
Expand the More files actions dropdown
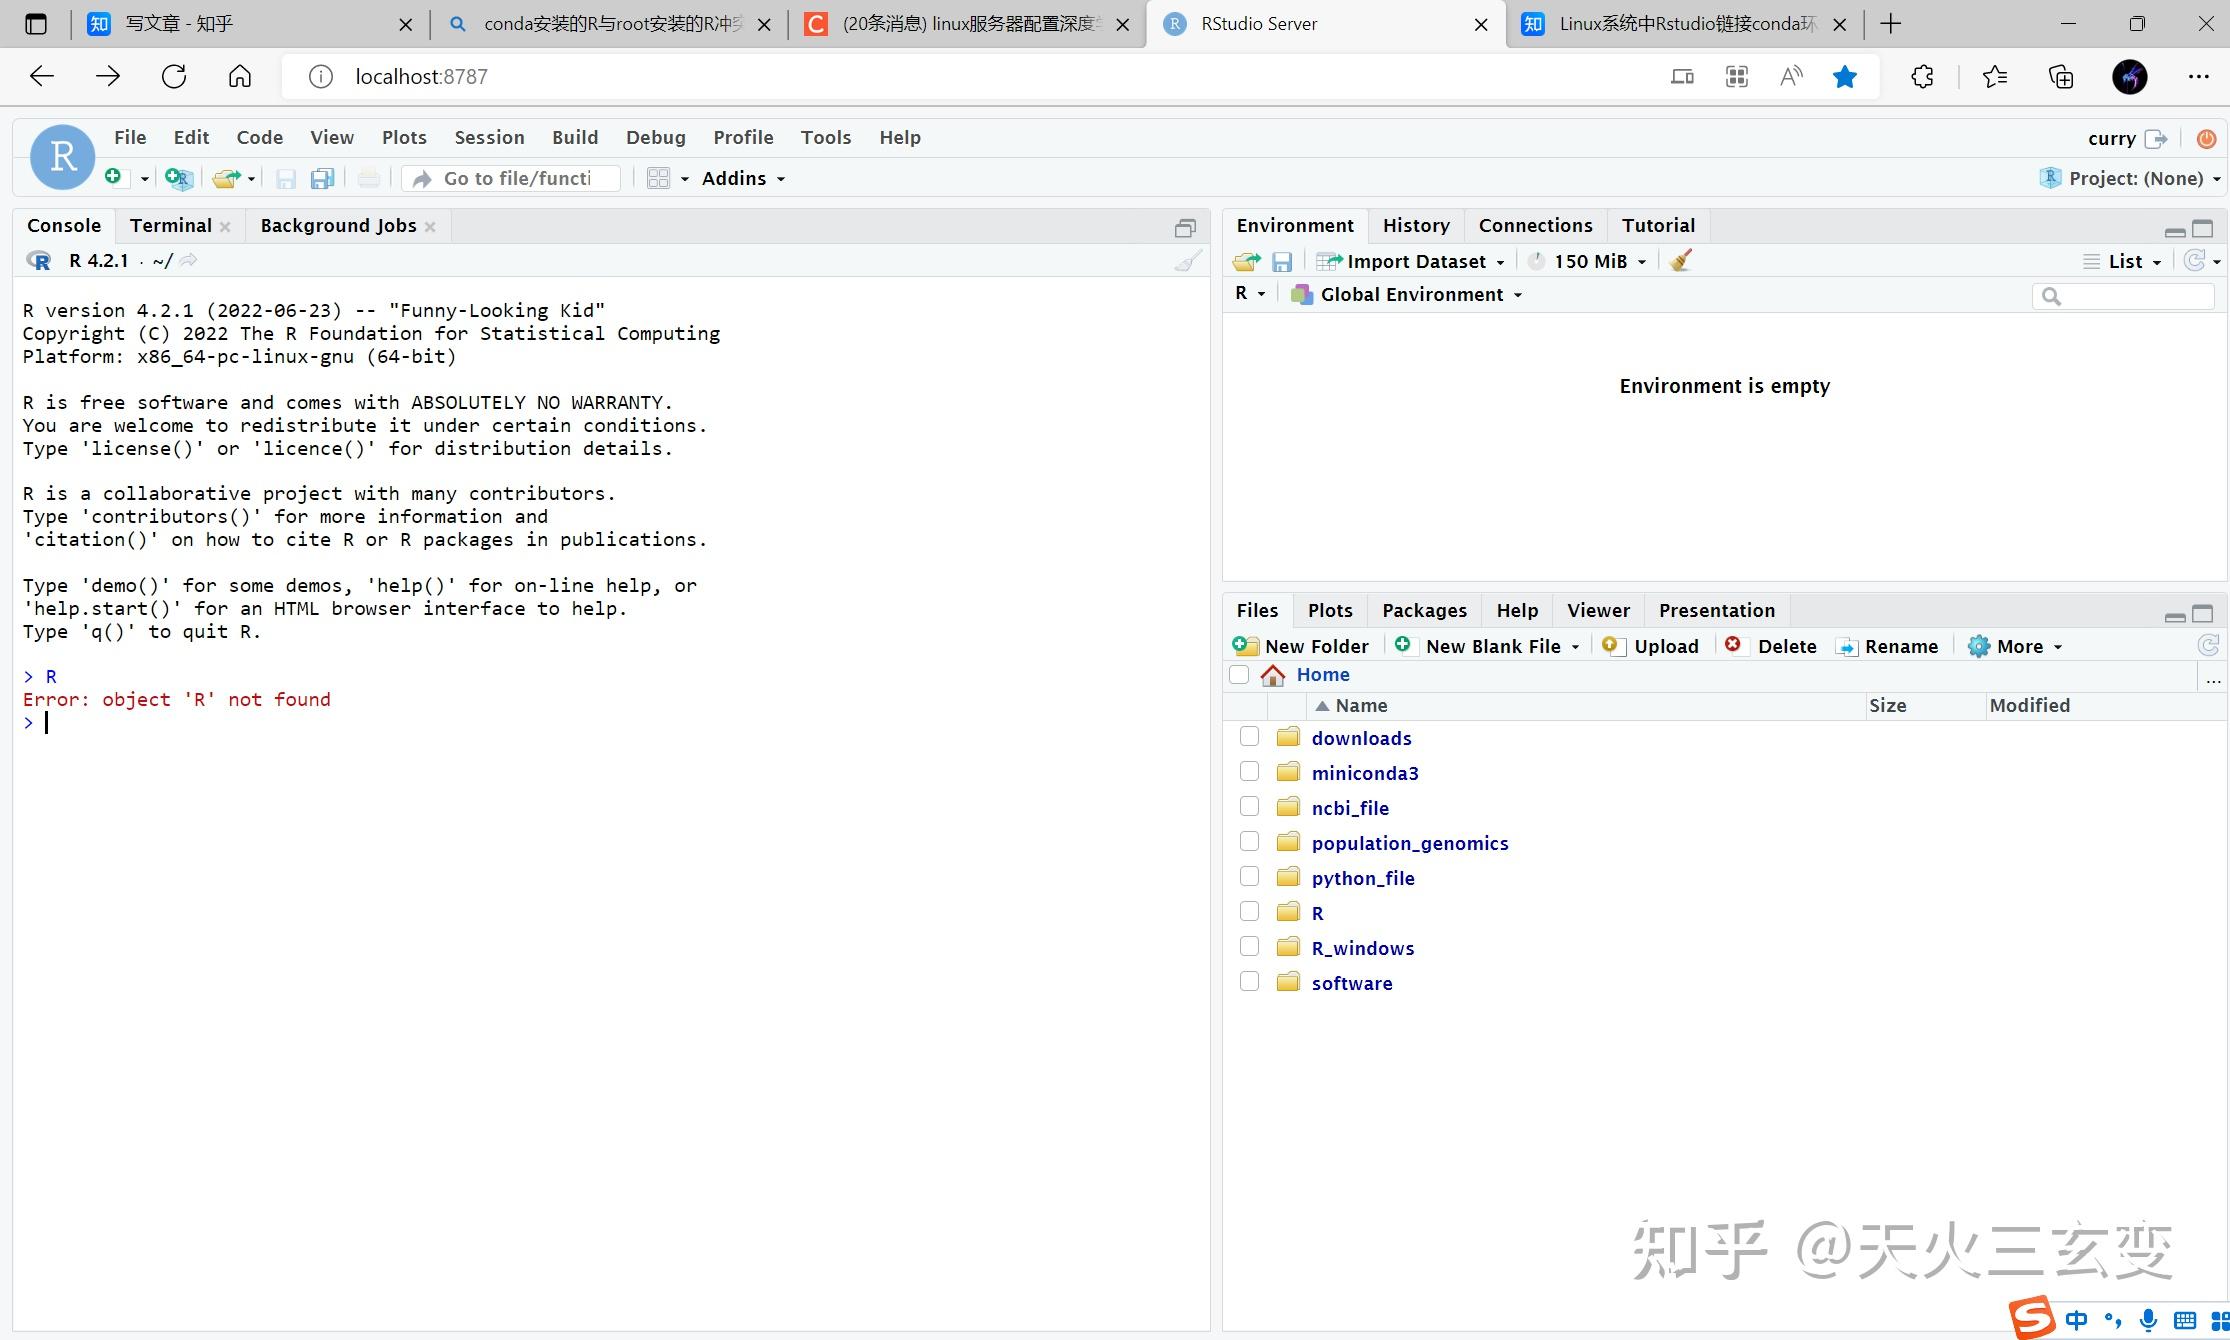[2015, 646]
